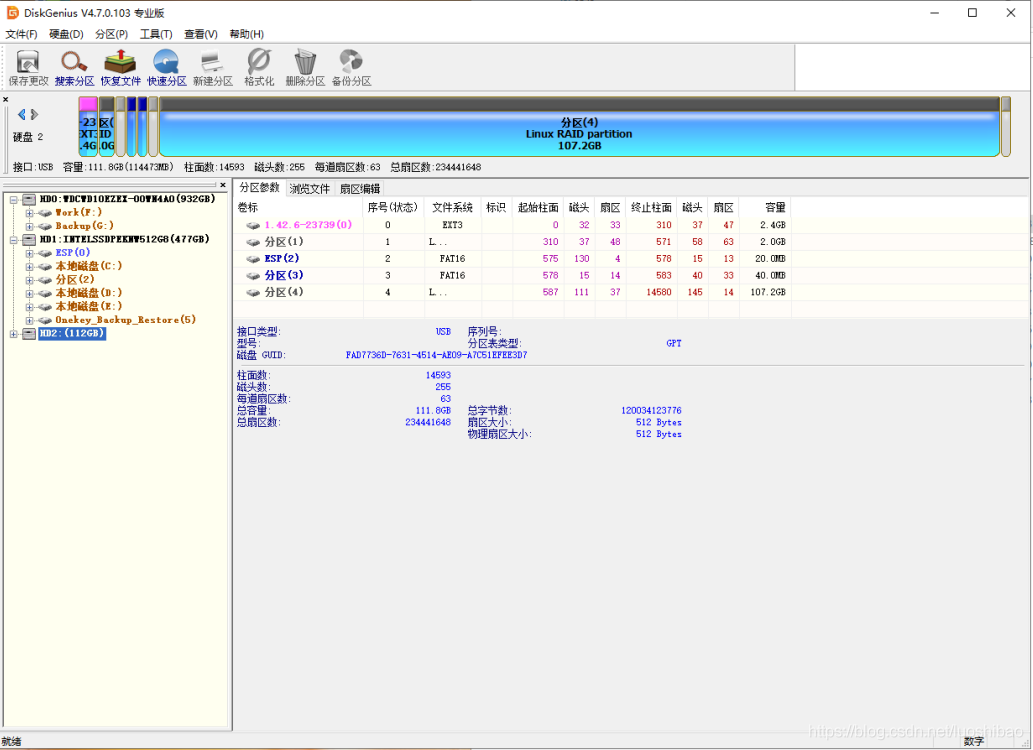Select Onekey_Backup_Restore(5) in the tree
Image resolution: width=1033 pixels, height=750 pixels.
point(125,320)
